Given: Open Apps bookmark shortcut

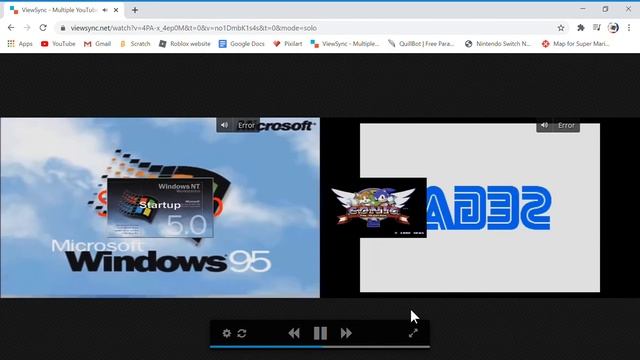Looking at the screenshot, I should click(20, 44).
